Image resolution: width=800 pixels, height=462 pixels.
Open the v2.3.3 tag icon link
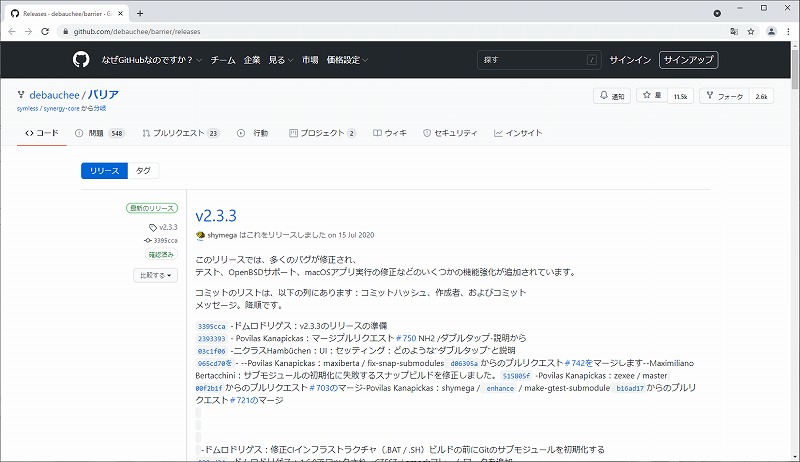pyautogui.click(x=163, y=227)
